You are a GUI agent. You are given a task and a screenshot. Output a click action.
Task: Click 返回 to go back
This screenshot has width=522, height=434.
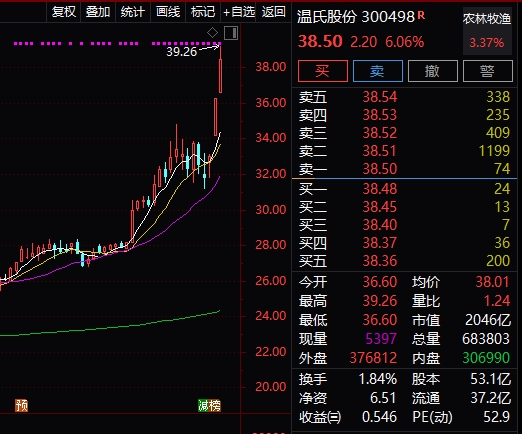click(273, 12)
